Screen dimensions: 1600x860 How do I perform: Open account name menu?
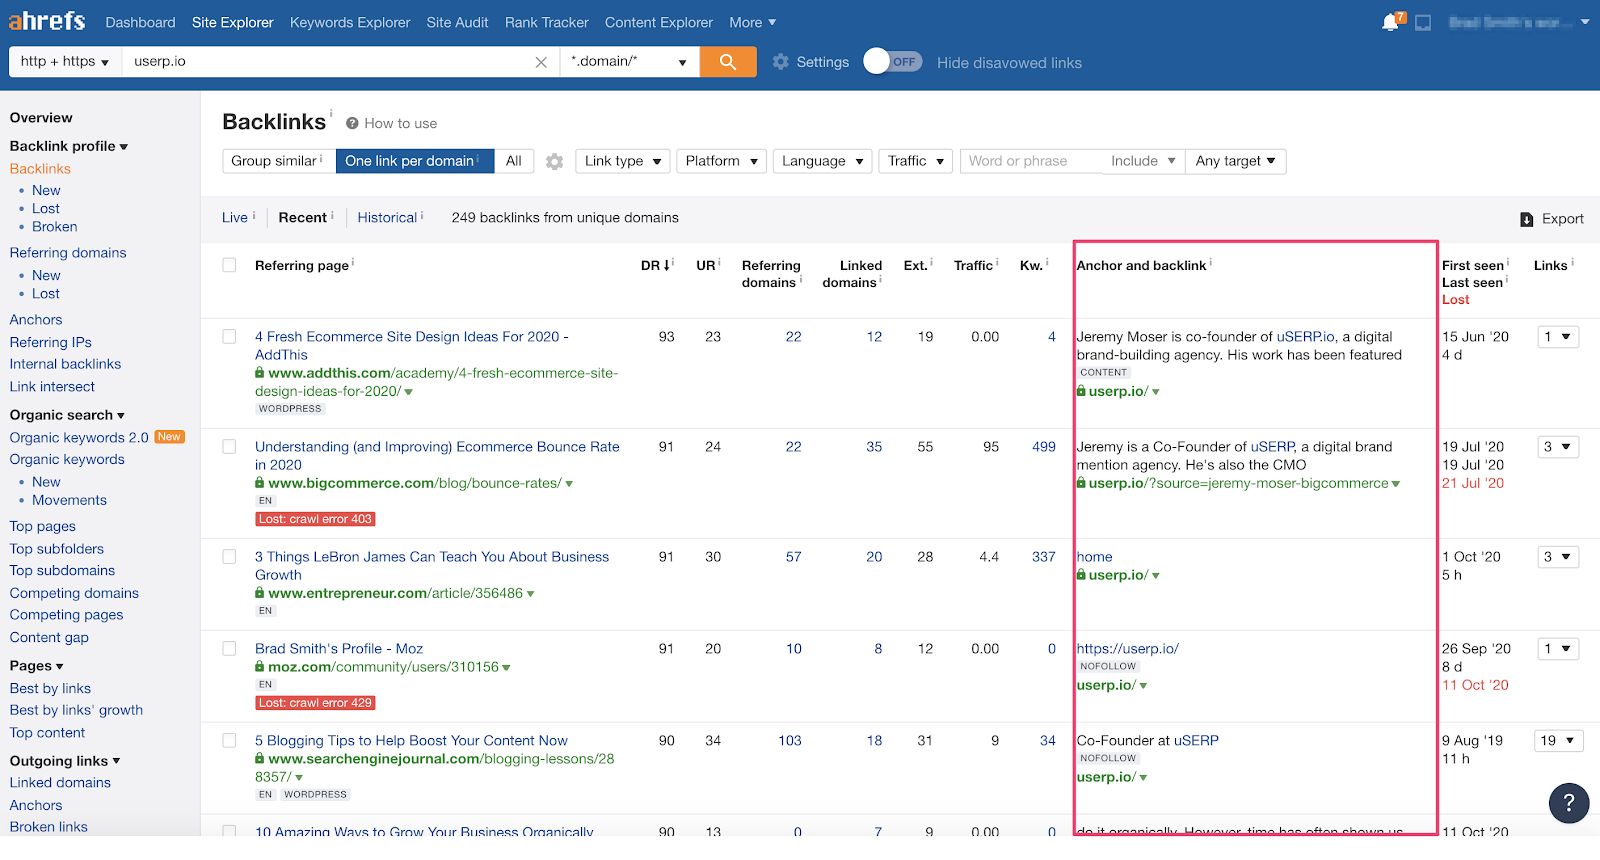[x=1518, y=22]
